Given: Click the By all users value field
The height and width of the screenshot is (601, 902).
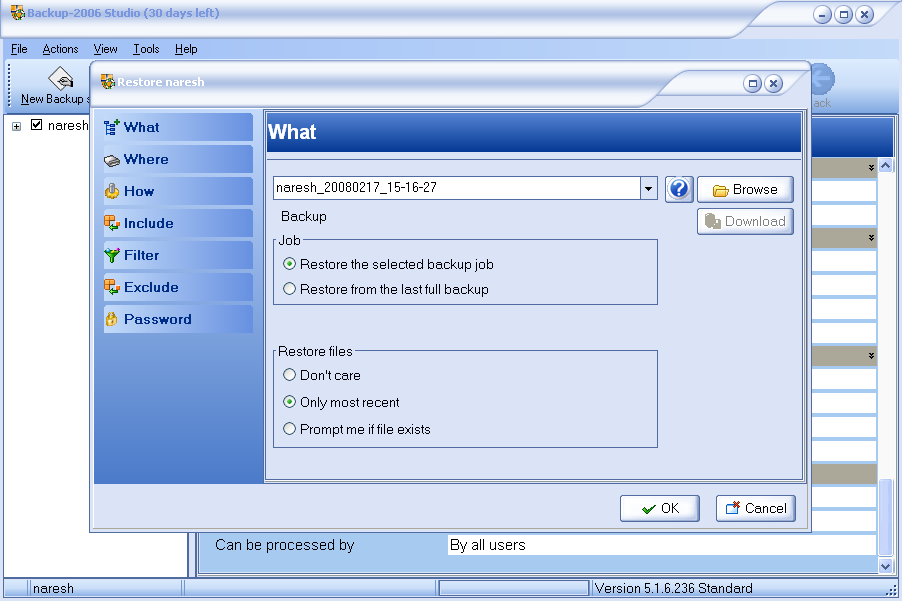Looking at the screenshot, I should pos(662,545).
